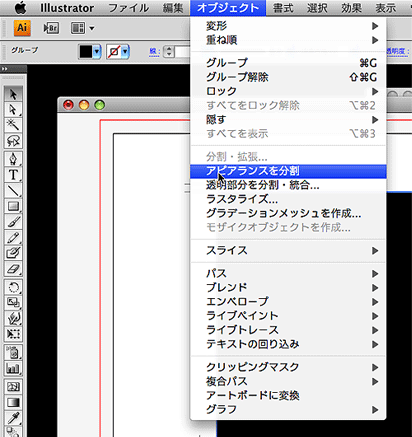Select the Free Transform tool
The height and width of the screenshot is (437, 412).
tap(13, 334)
